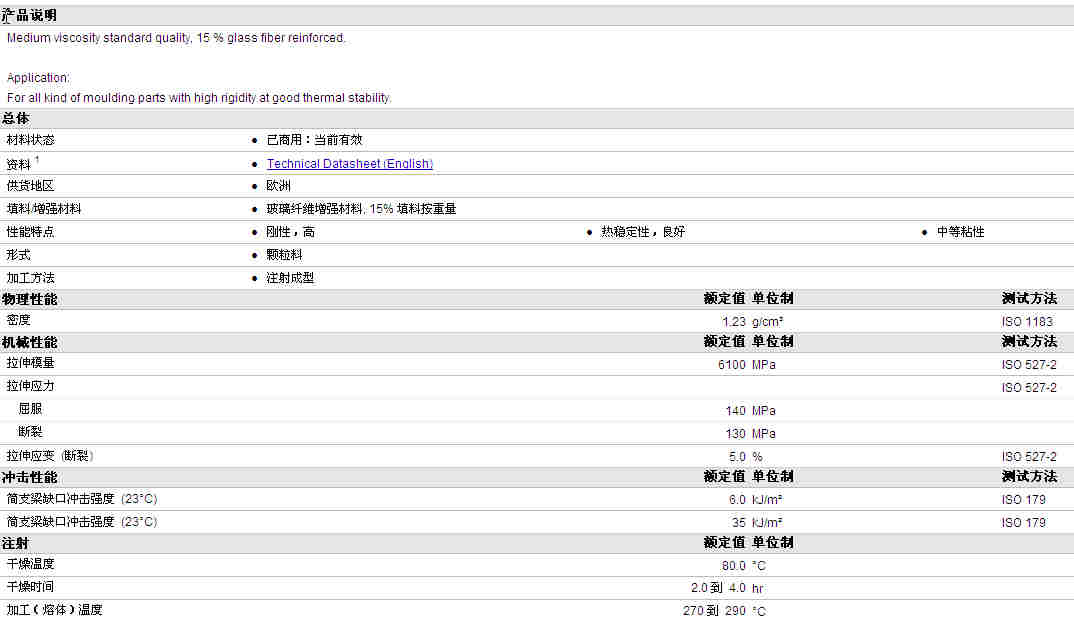Image resolution: width=1074 pixels, height=618 pixels.
Task: Click 单位制 header in 注射 section
Action: [773, 543]
